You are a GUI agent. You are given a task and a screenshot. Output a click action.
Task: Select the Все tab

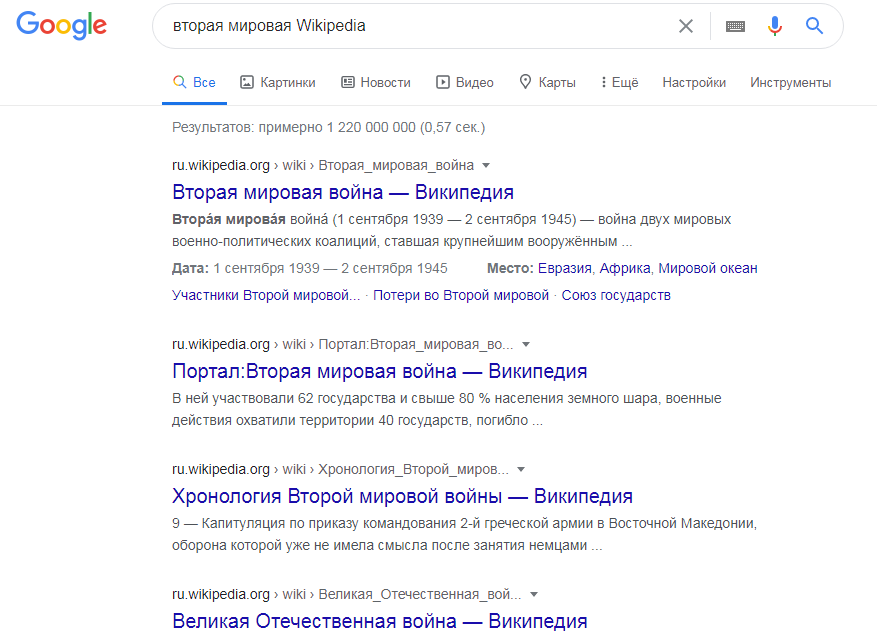pyautogui.click(x=194, y=82)
